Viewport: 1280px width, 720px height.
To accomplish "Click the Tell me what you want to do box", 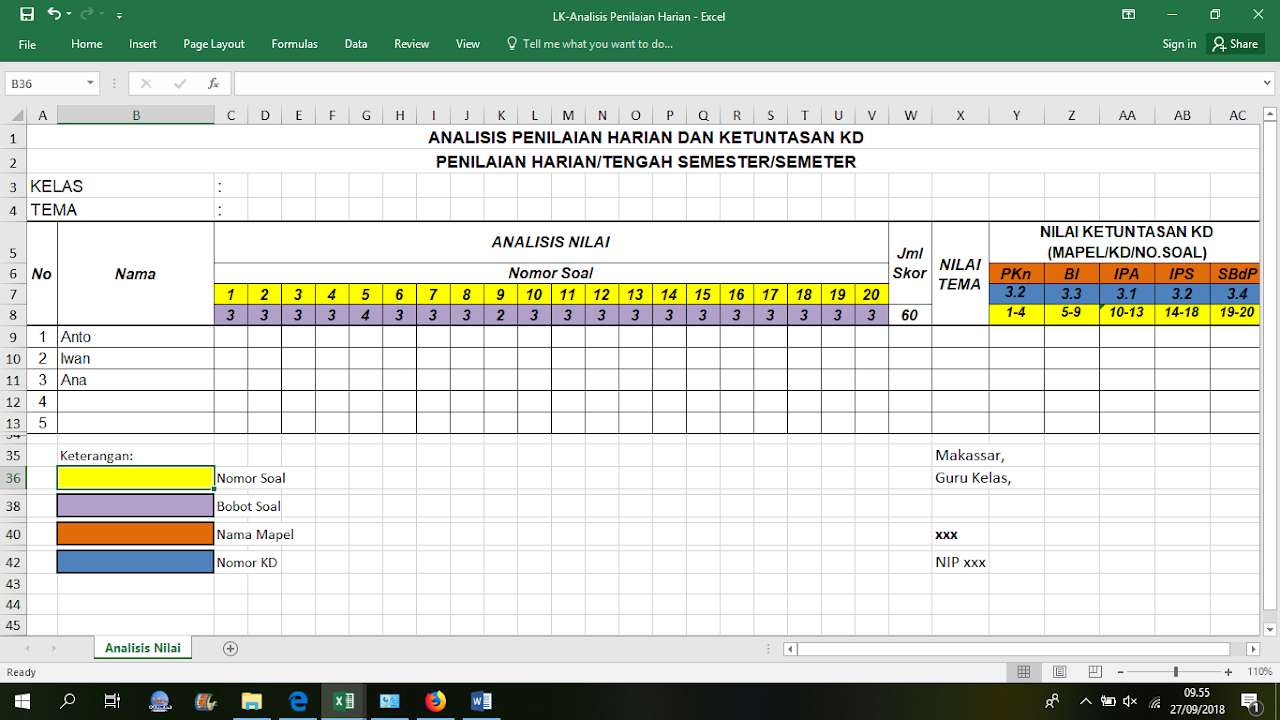I will click(590, 44).
